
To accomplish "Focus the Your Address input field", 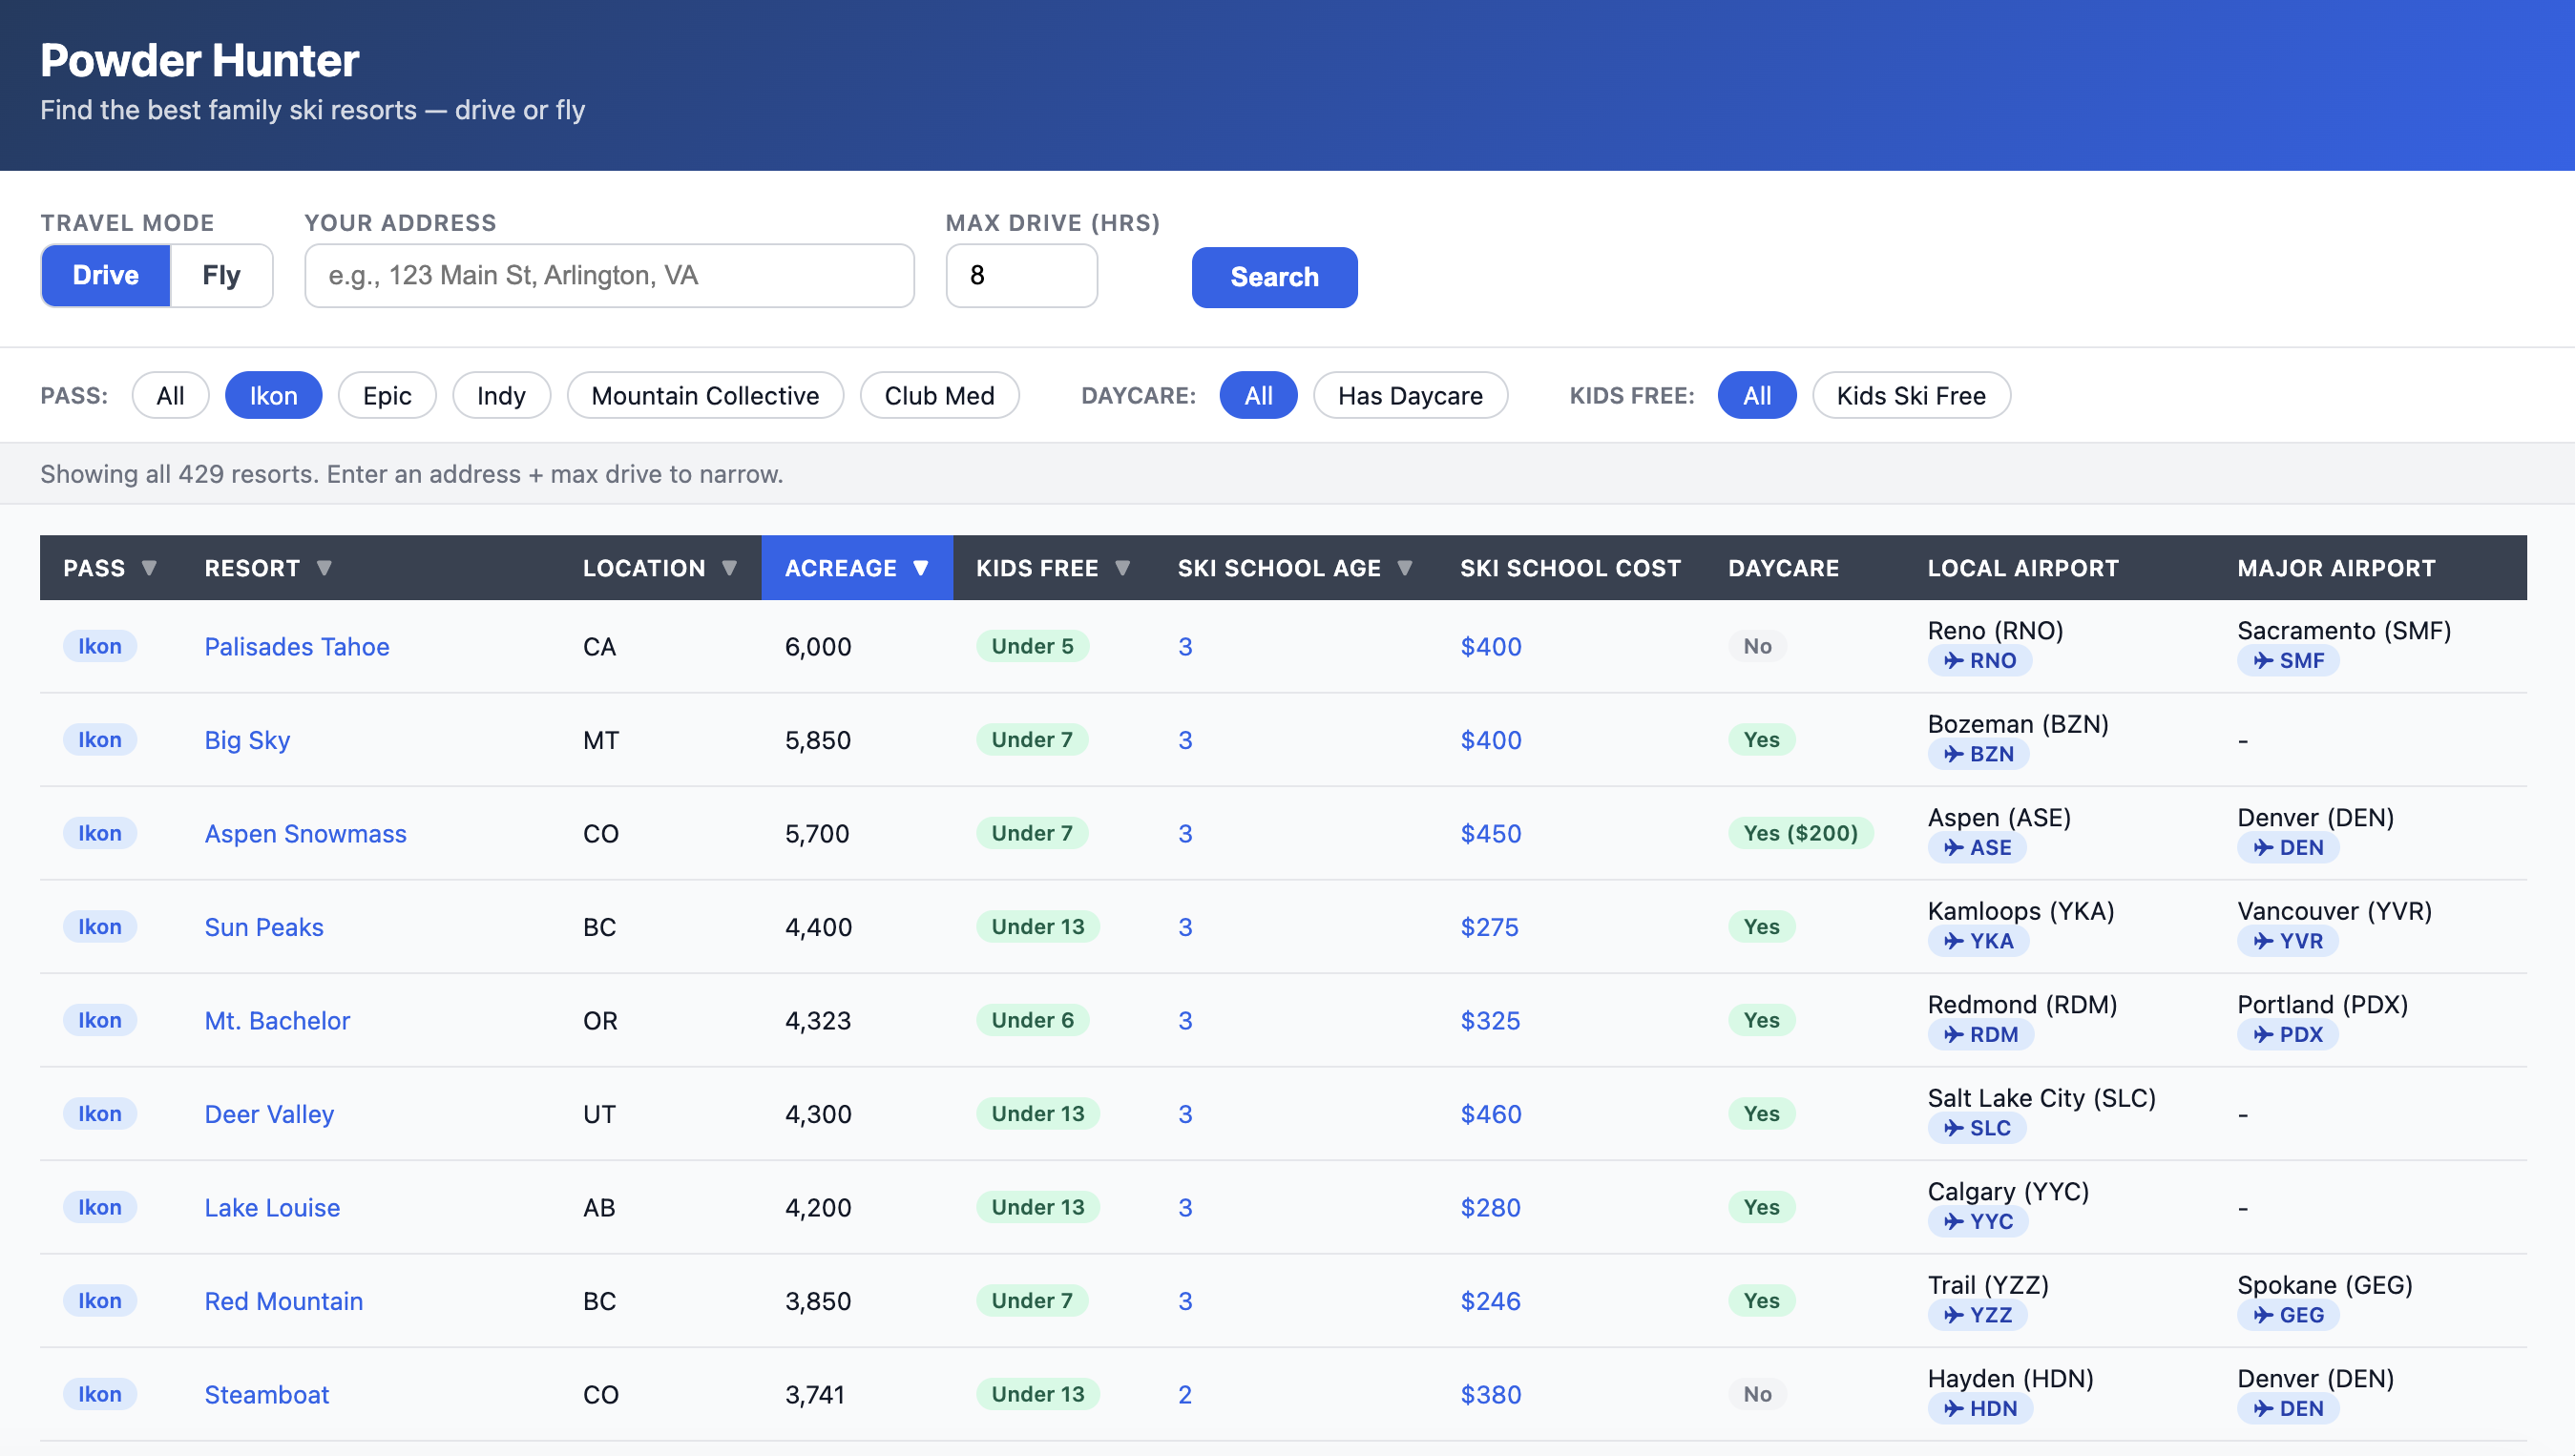I will point(609,275).
